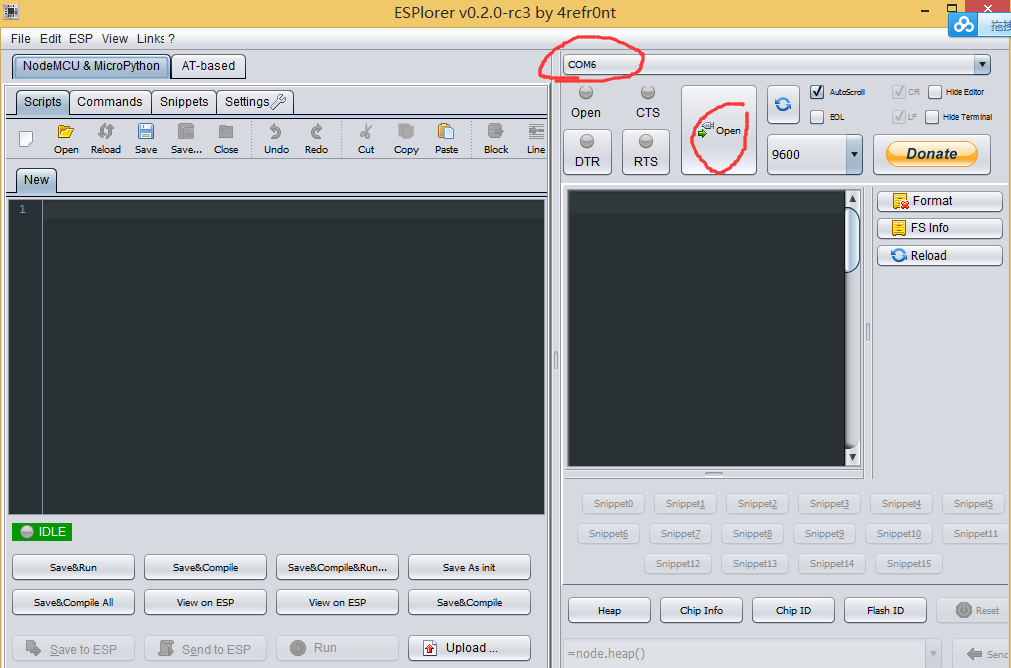Viewport: 1011px width, 668px height.
Task: Switch to the Snippets tab
Action: pos(184,102)
